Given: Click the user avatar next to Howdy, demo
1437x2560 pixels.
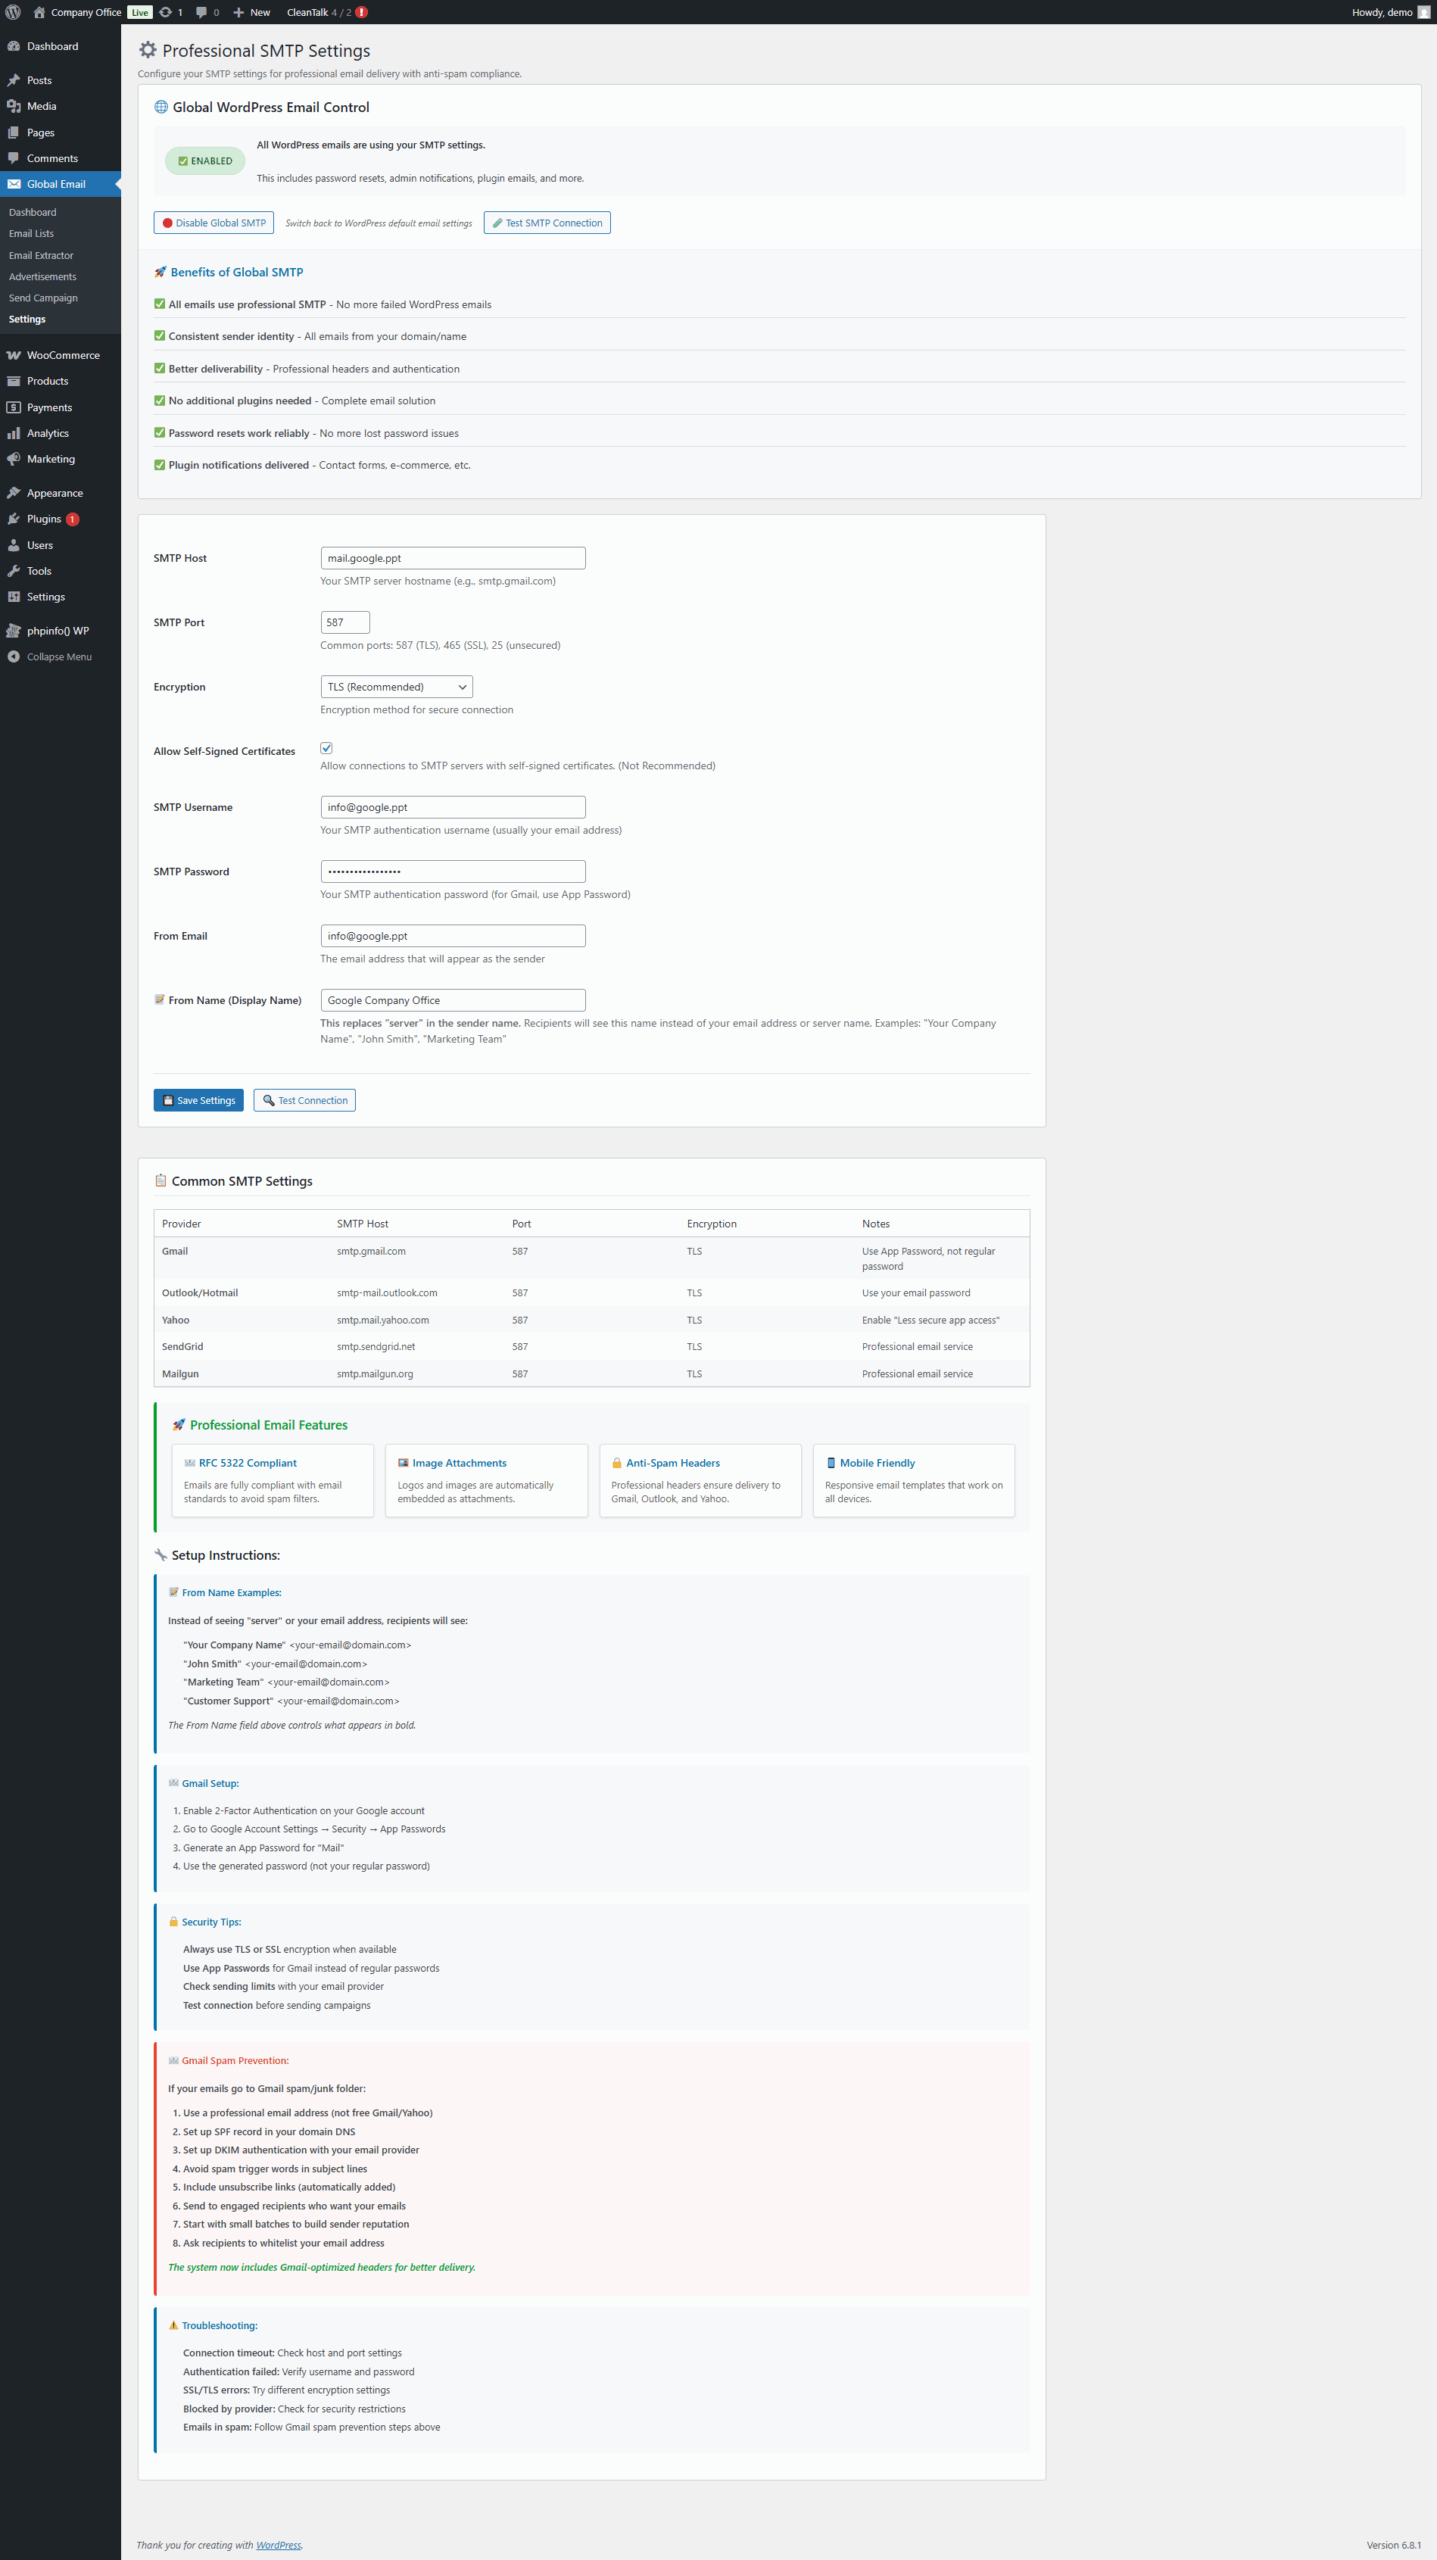Looking at the screenshot, I should [x=1423, y=12].
